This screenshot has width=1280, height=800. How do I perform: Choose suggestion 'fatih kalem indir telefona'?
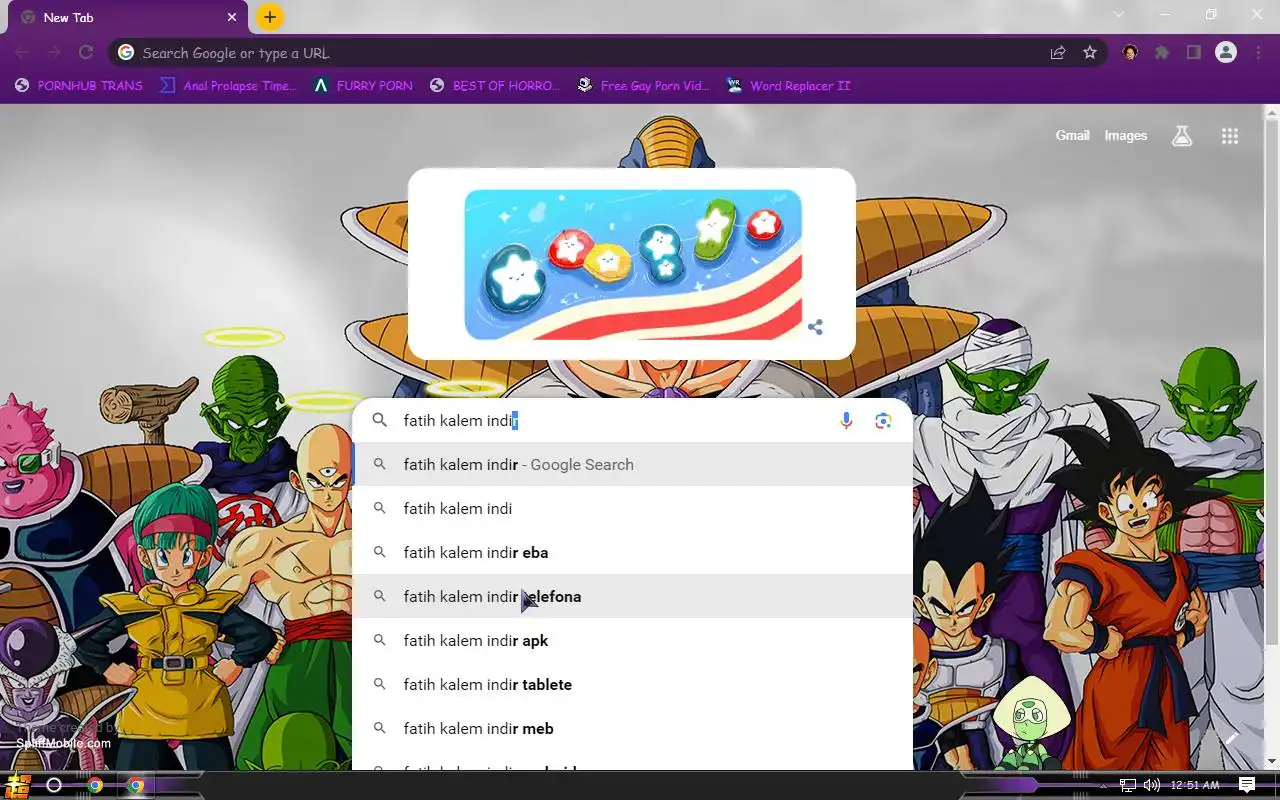click(x=633, y=597)
